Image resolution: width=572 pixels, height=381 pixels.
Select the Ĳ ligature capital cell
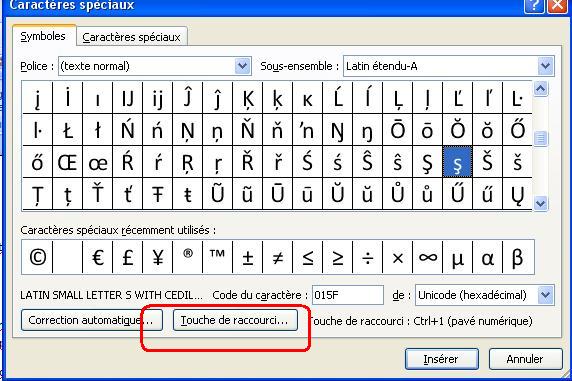(x=127, y=98)
